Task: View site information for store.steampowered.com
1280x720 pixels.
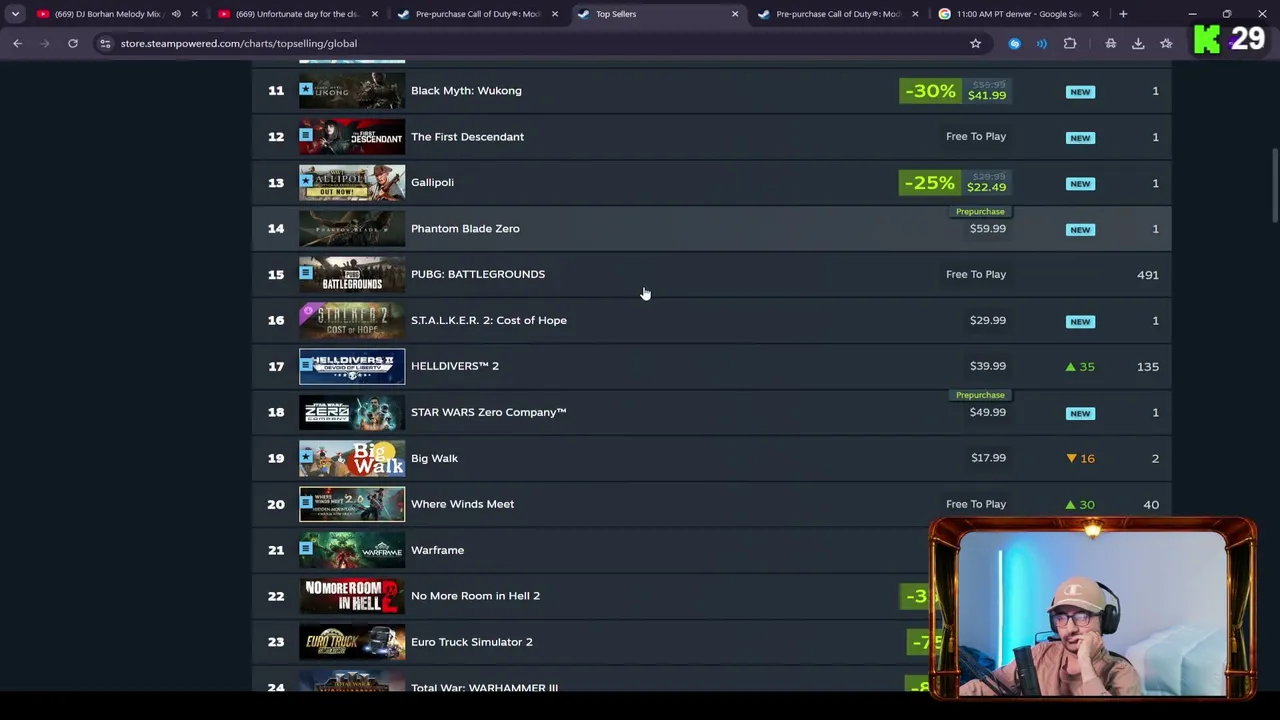Action: [105, 43]
